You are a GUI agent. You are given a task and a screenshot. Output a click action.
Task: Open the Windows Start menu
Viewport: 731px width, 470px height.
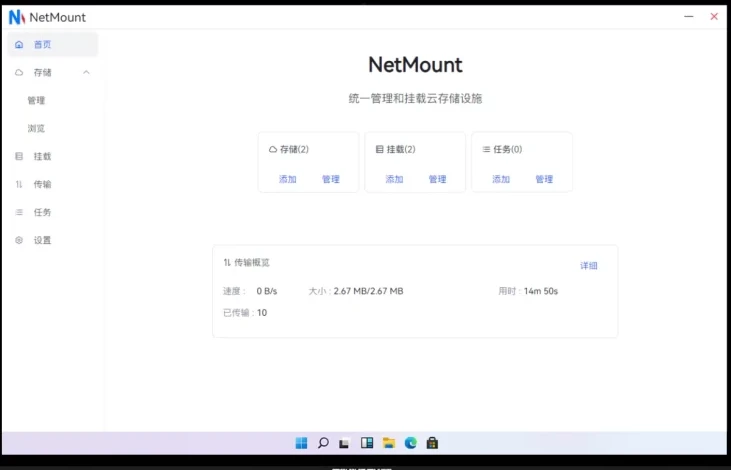pos(302,443)
